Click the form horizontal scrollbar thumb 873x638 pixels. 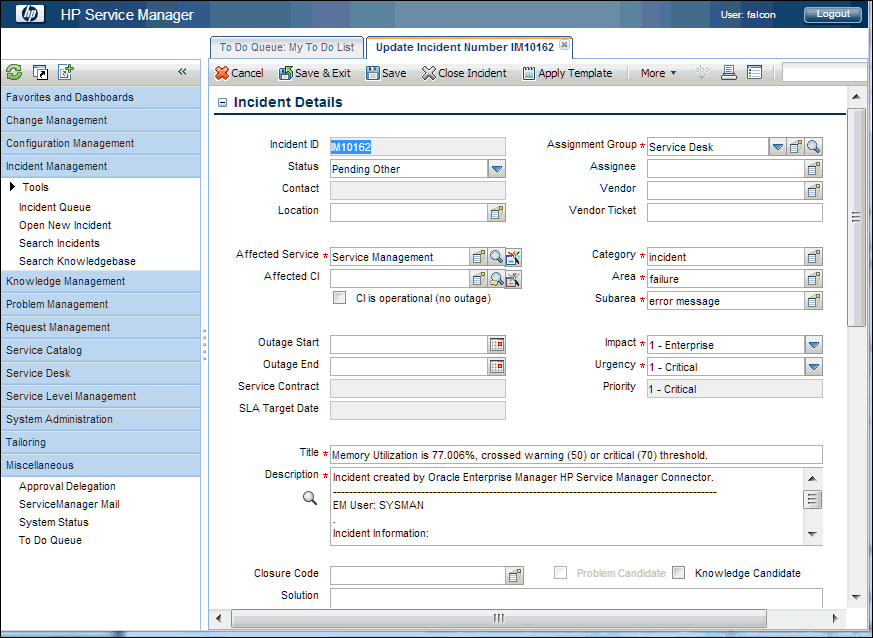click(x=498, y=618)
